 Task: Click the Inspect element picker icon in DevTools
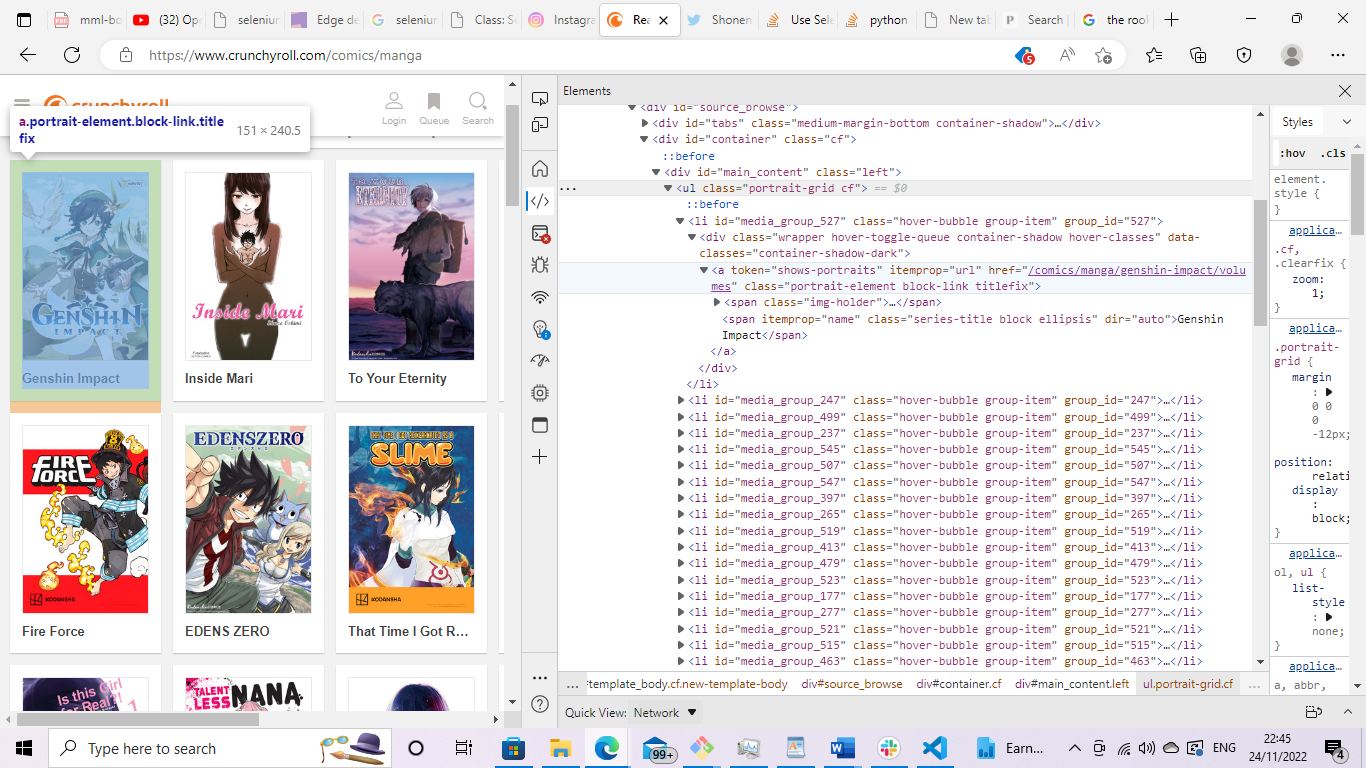[540, 98]
